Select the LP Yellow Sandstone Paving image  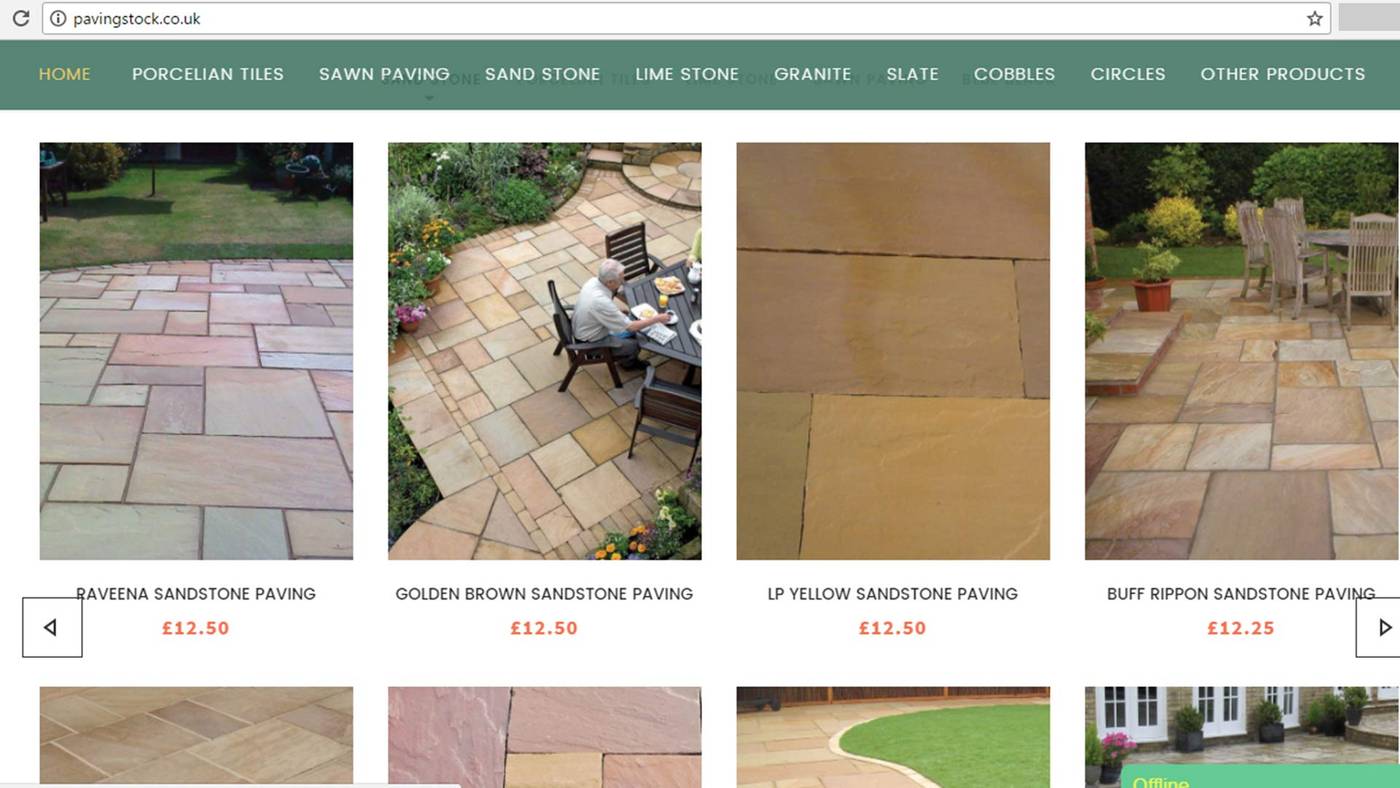click(893, 351)
